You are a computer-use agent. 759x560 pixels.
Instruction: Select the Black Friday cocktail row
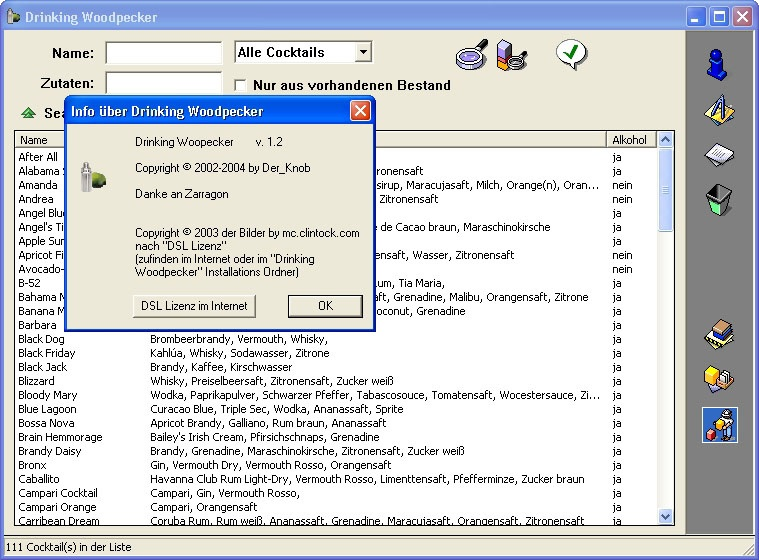pyautogui.click(x=336, y=353)
